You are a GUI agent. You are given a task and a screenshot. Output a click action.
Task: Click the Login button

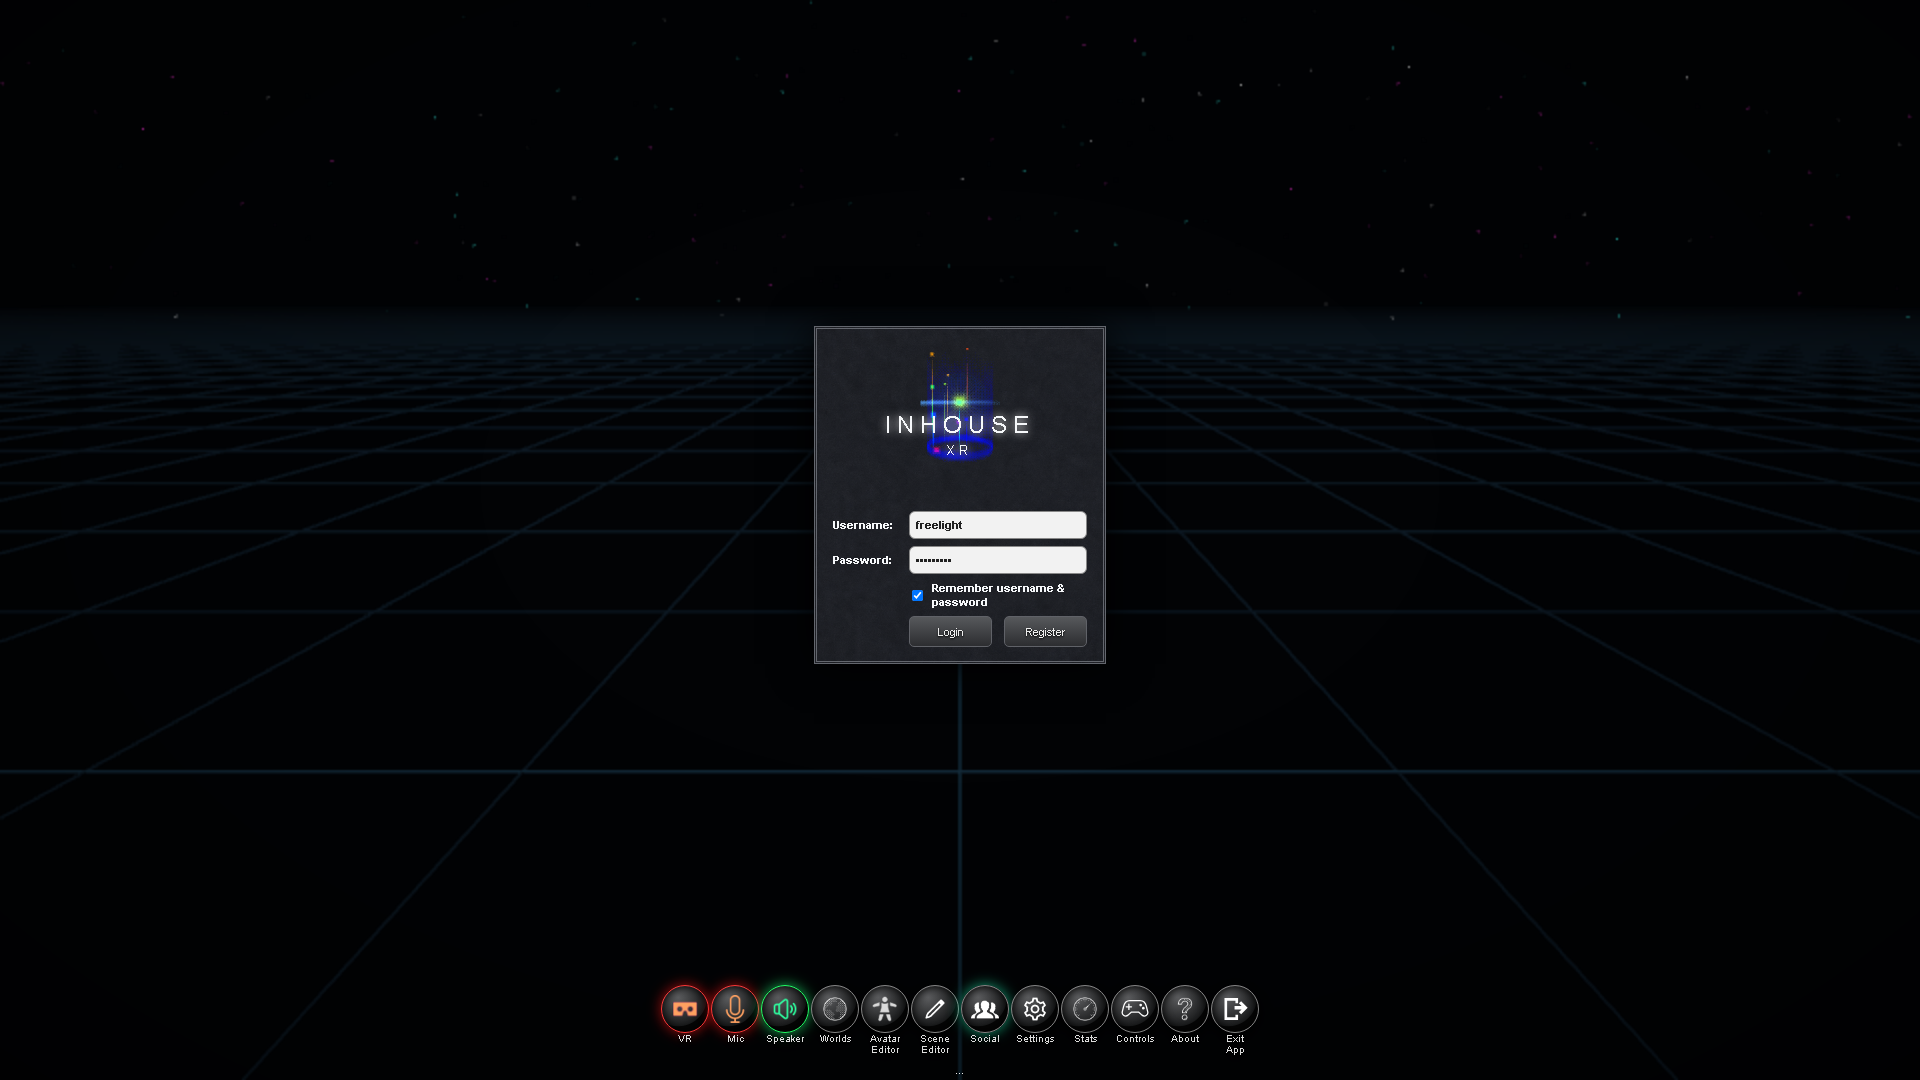point(950,632)
